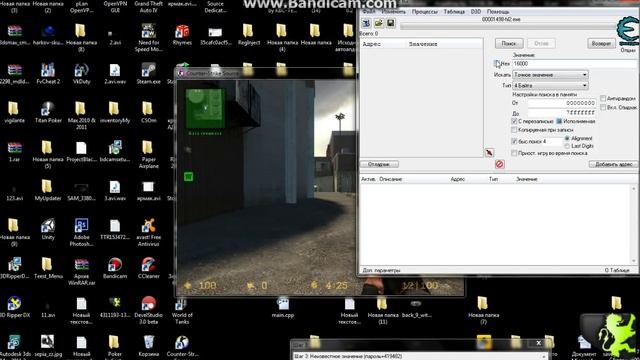Image resolution: width=640 pixels, height=360 pixels.
Task: Click the 'Поиск' first scan button
Action: 509,43
